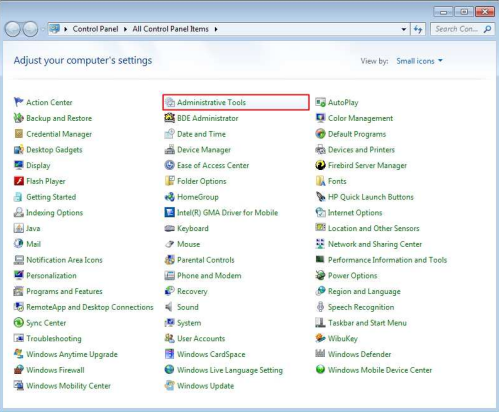Go back with the Back arrow button
Screen dimensions: 499x412
pyautogui.click(x=13, y=29)
